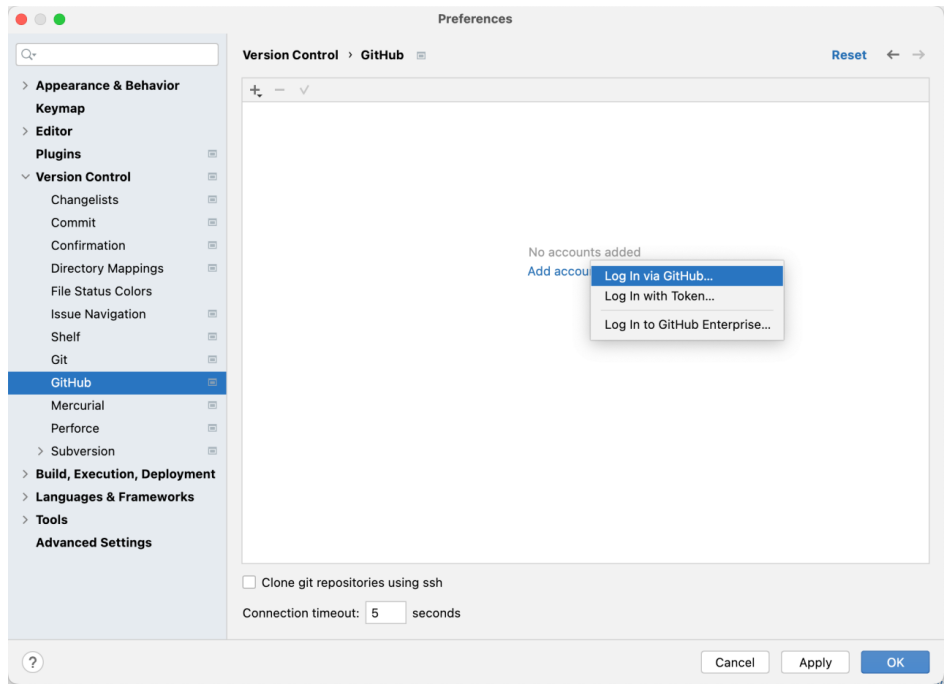Select Changelists under Version Control
944x686 pixels.
pyautogui.click(x=85, y=200)
